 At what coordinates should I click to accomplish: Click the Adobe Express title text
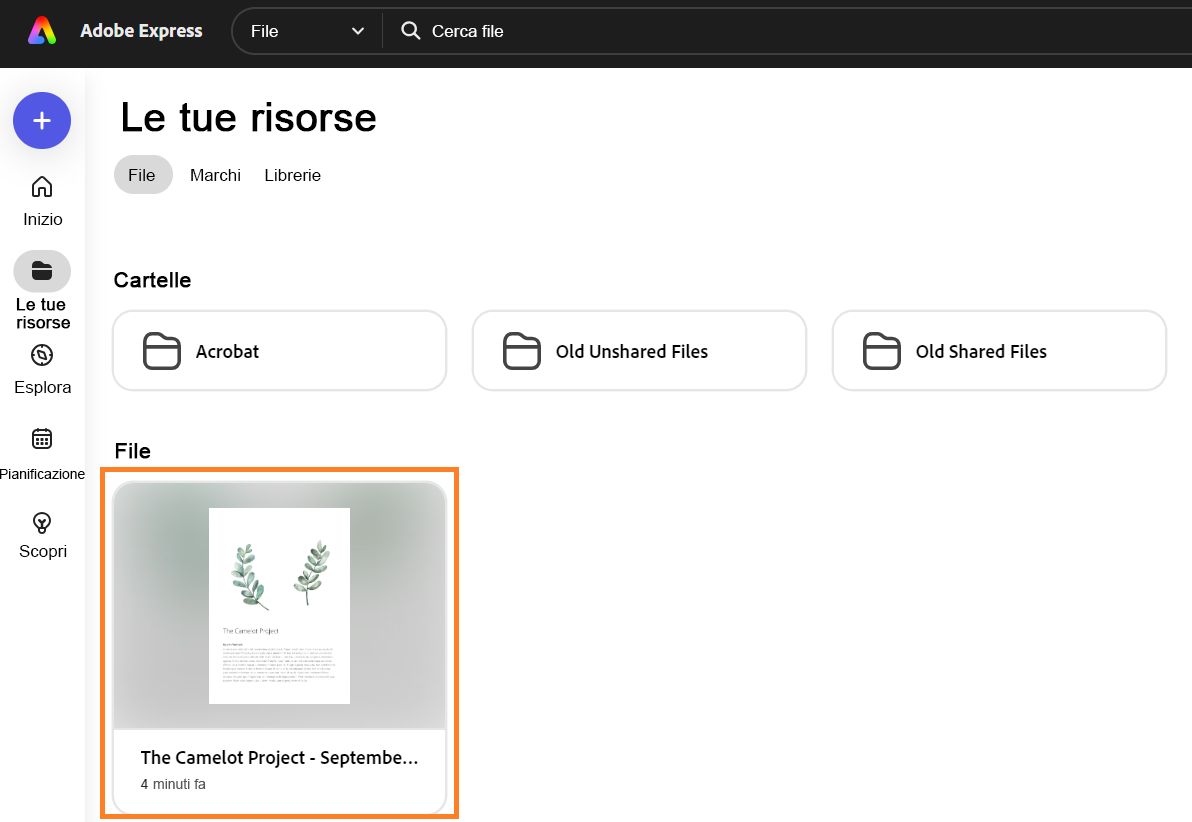coord(141,30)
